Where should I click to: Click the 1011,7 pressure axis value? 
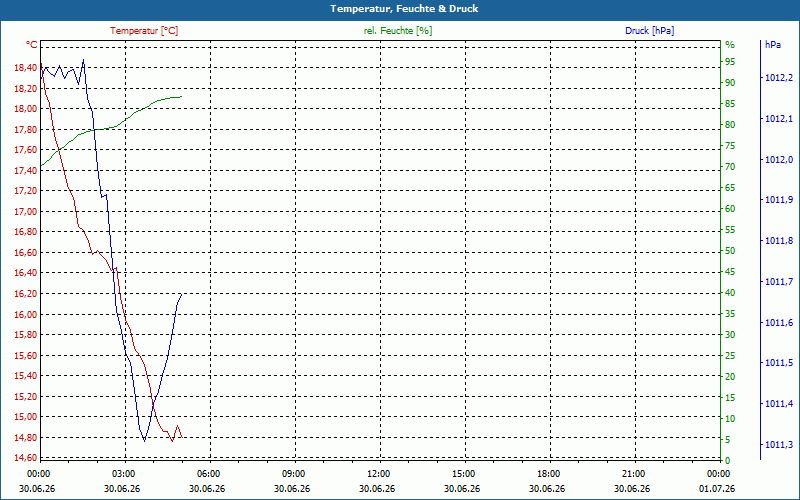(779, 282)
